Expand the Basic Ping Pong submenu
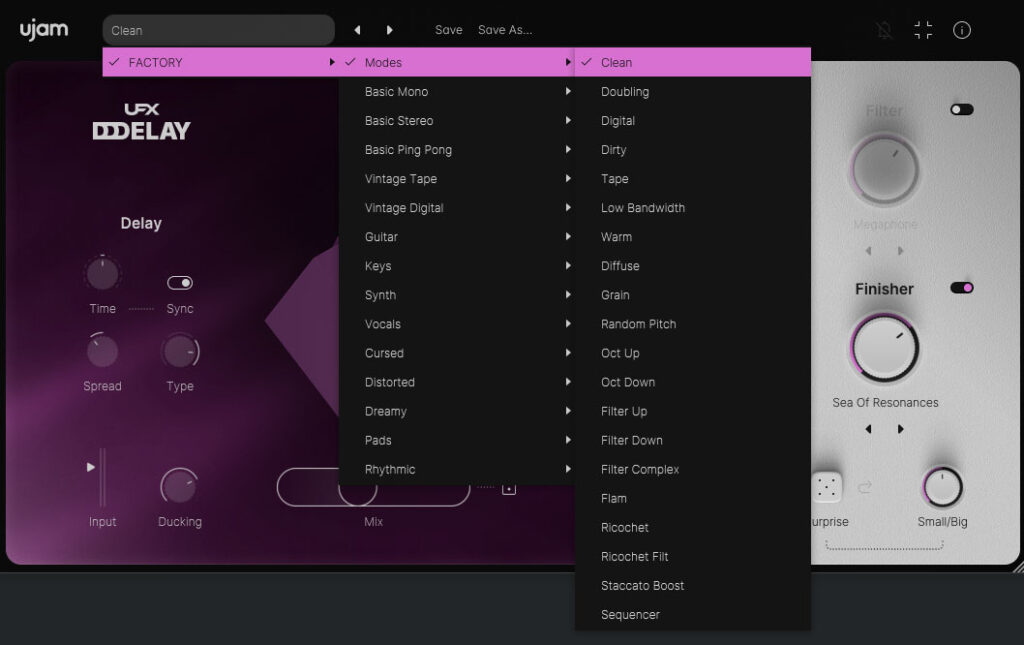Viewport: 1024px width, 645px height. 456,149
